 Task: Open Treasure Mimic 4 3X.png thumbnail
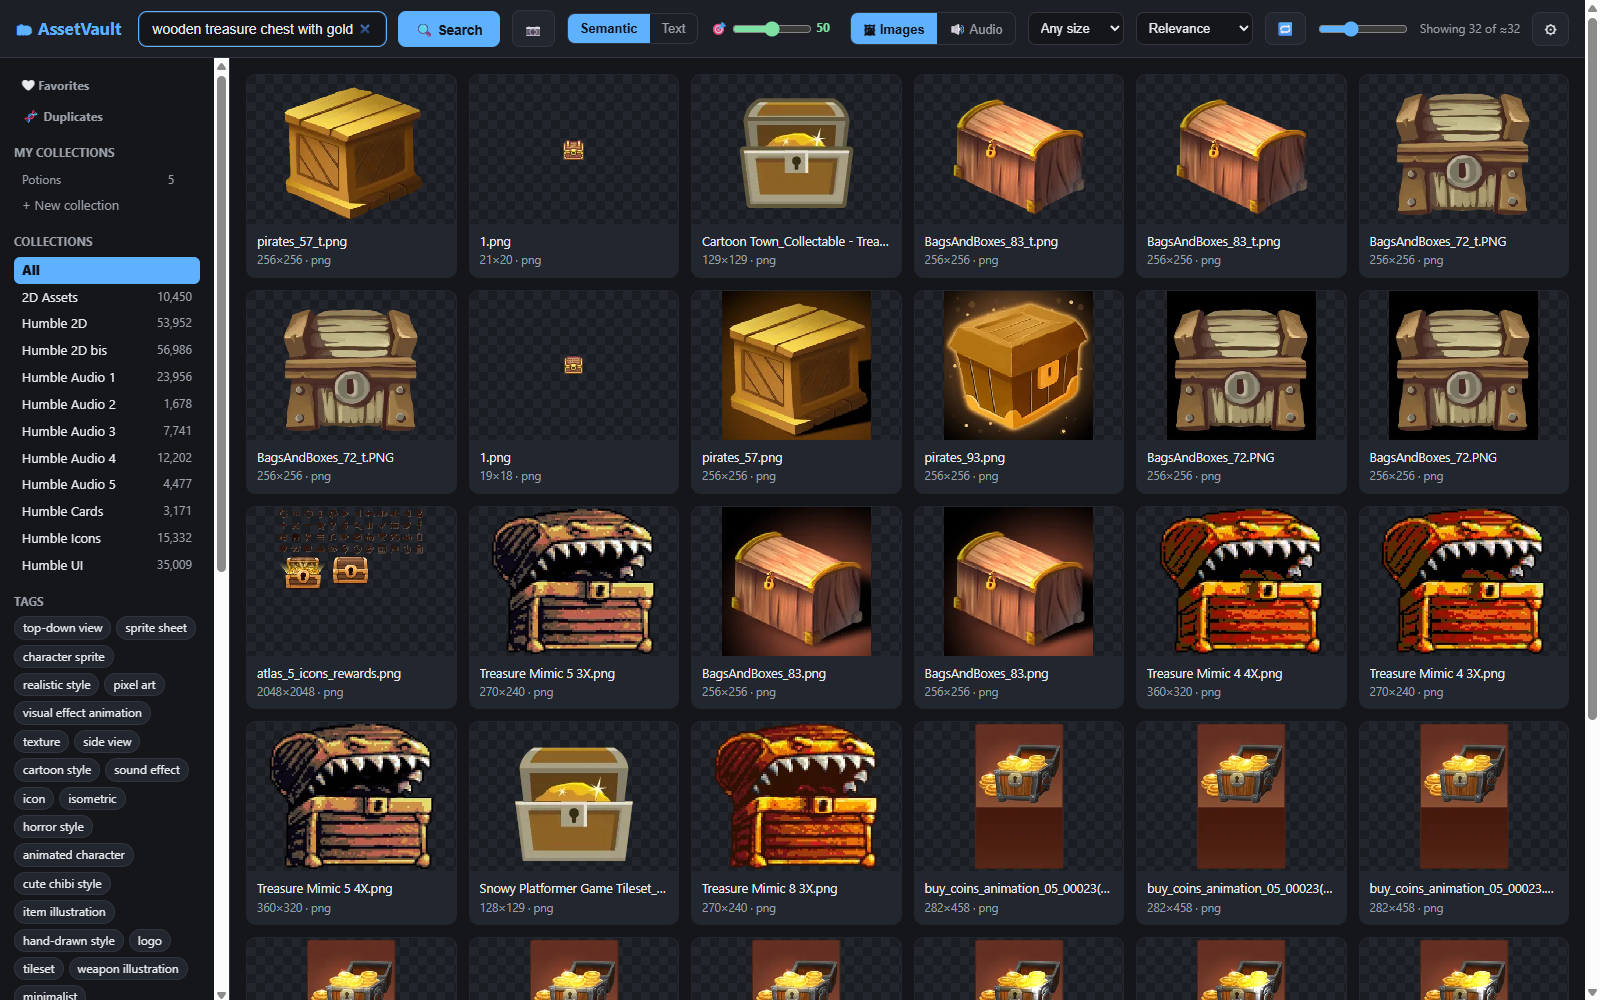1463,581
